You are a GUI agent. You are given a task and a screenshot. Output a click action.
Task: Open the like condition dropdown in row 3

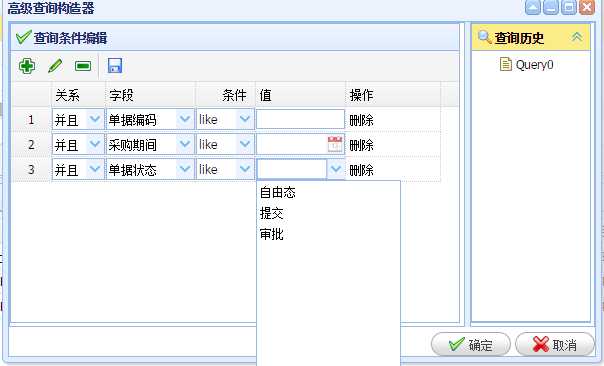click(x=245, y=169)
